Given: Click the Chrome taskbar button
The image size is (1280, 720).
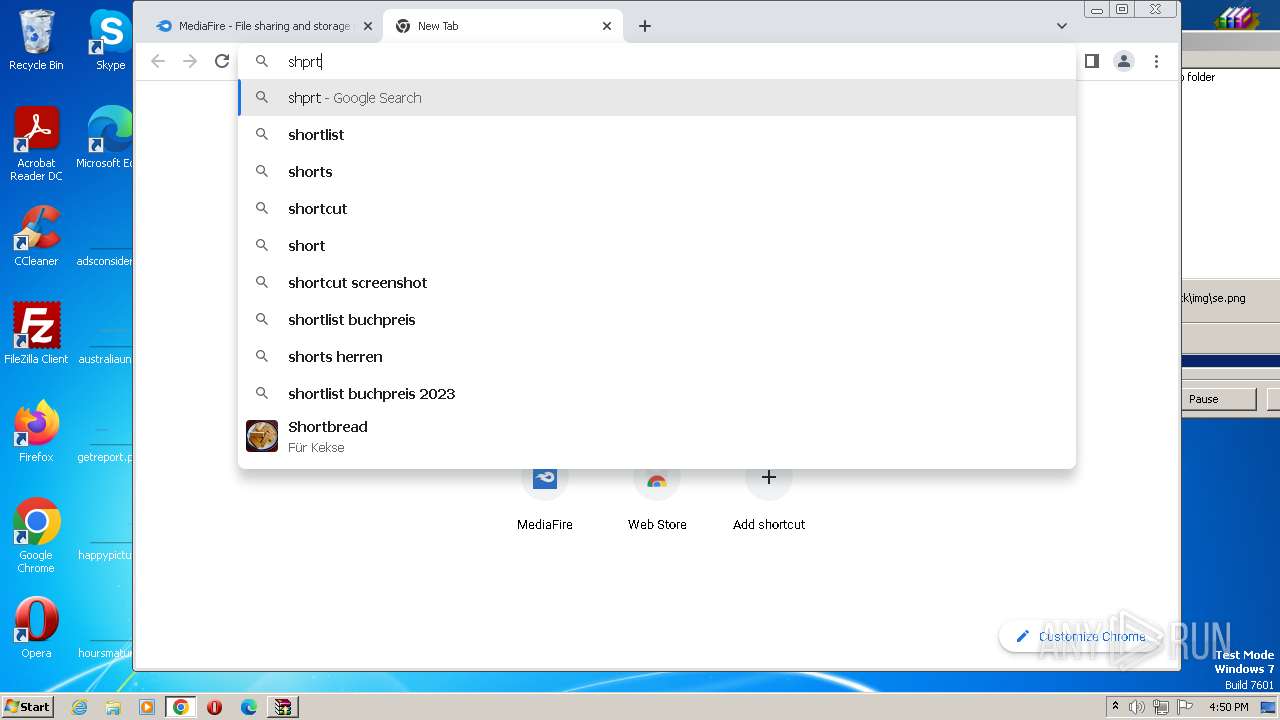Looking at the screenshot, I should point(181,707).
